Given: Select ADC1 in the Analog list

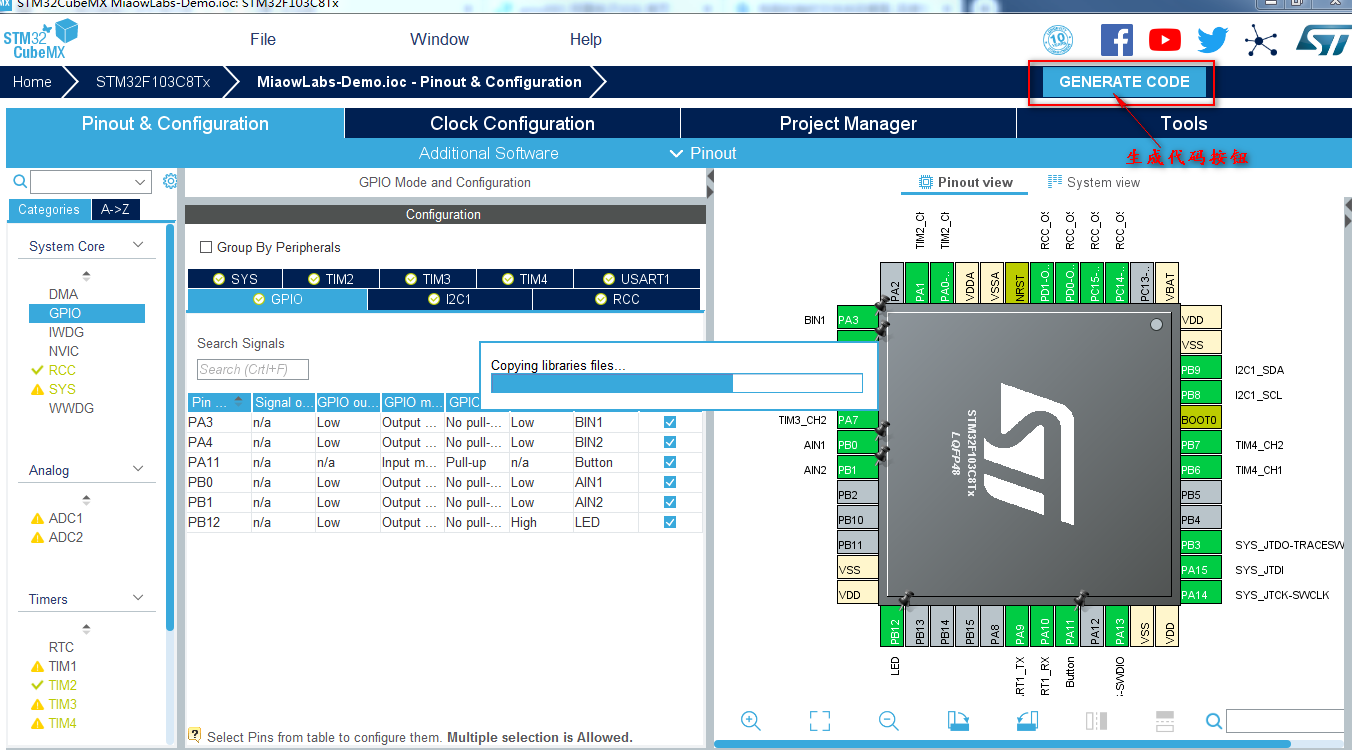Looking at the screenshot, I should 66,518.
